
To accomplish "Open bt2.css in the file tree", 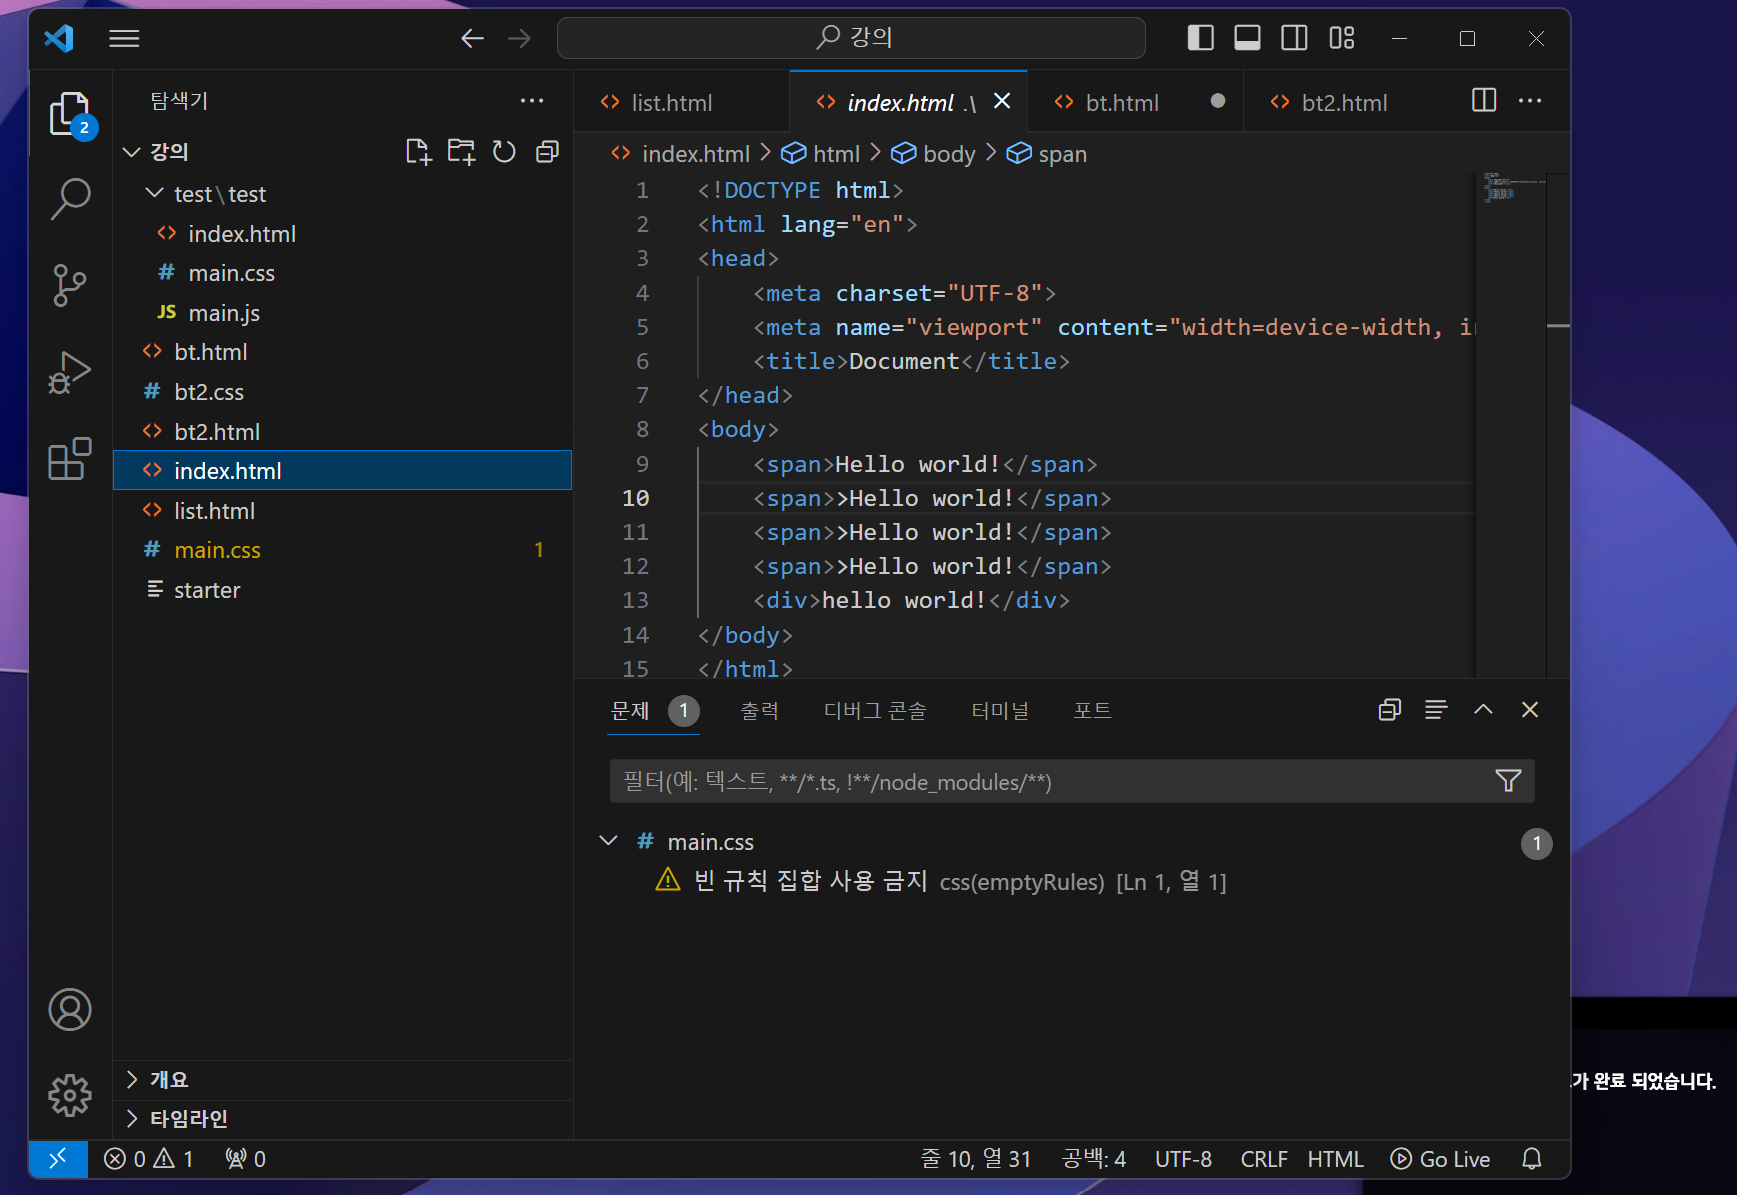I will coord(342,392).
